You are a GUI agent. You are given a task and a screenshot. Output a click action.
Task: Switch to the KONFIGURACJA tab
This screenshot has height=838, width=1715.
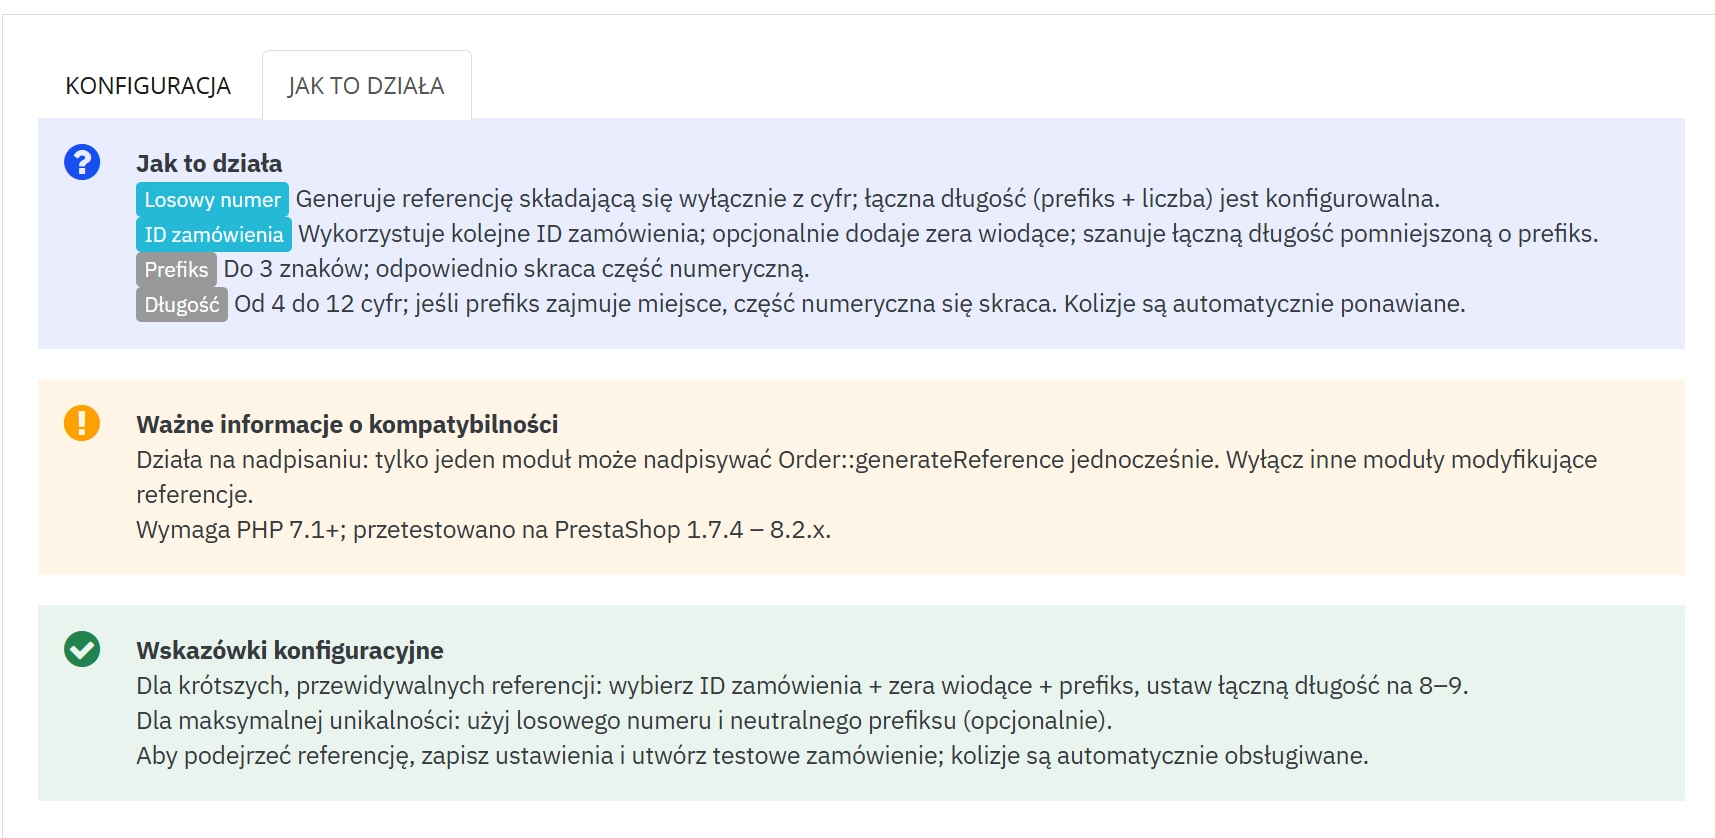pos(147,85)
